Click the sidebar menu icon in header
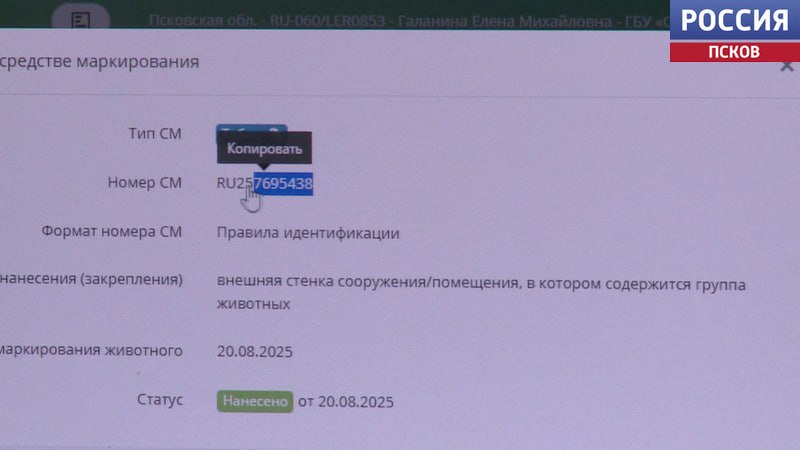800x450 pixels. (x=80, y=19)
